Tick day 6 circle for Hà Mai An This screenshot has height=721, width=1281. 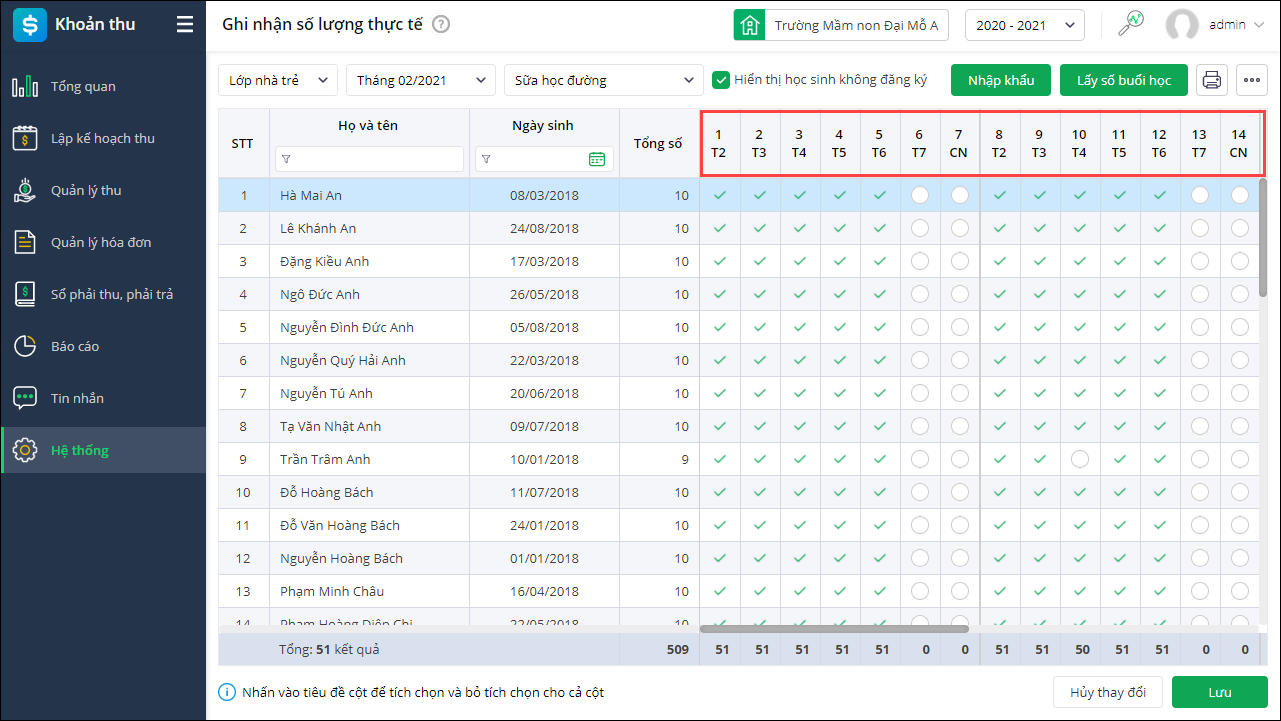(919, 196)
